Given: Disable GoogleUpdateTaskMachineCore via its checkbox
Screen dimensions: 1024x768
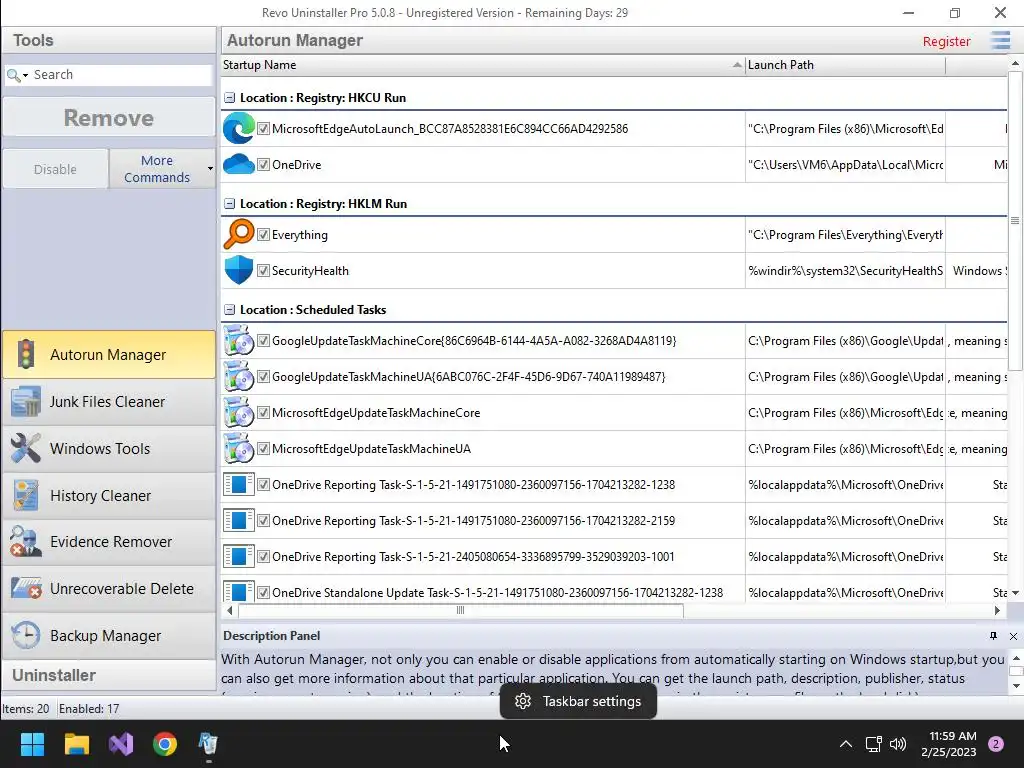Looking at the screenshot, I should point(263,340).
